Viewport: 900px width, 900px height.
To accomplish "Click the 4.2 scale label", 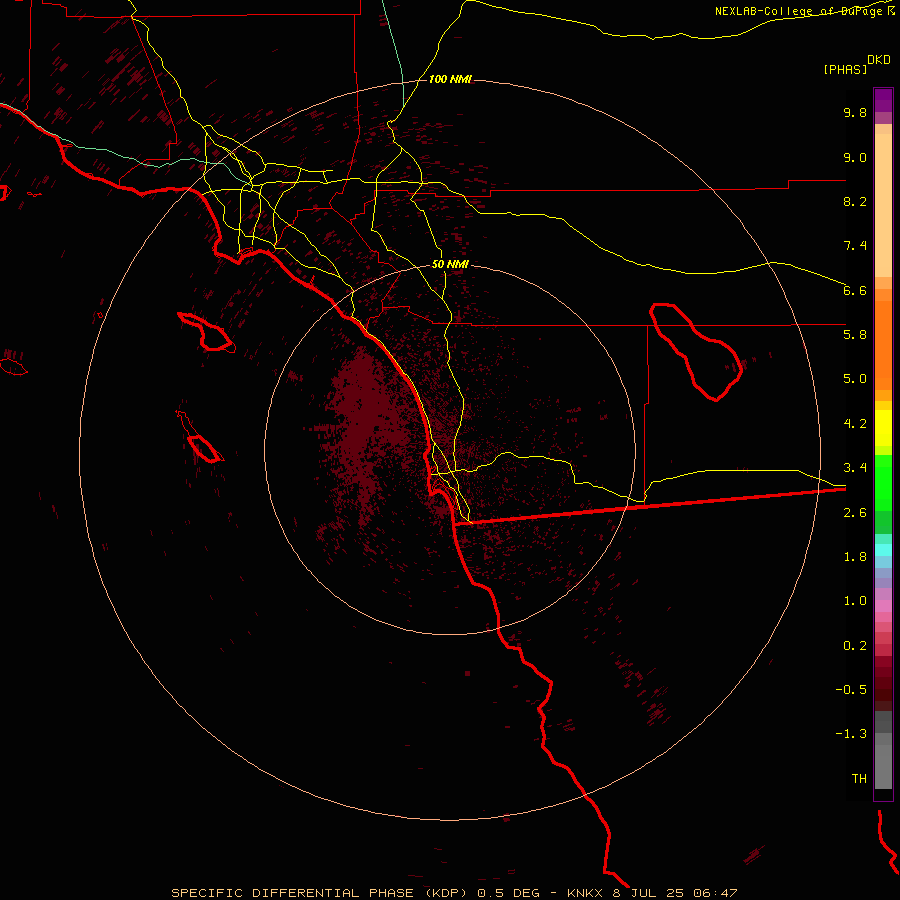I will coord(855,424).
